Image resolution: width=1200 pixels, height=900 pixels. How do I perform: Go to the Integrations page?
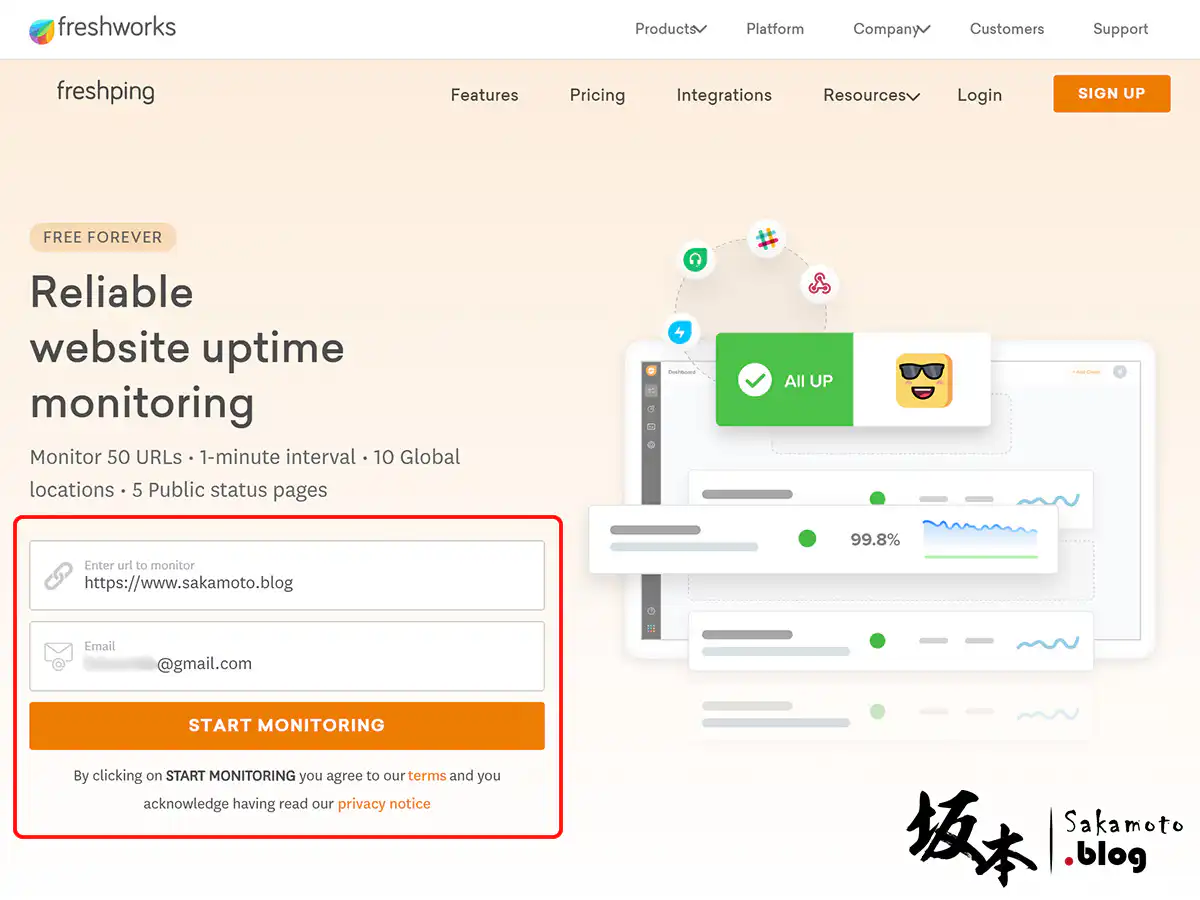coord(724,95)
